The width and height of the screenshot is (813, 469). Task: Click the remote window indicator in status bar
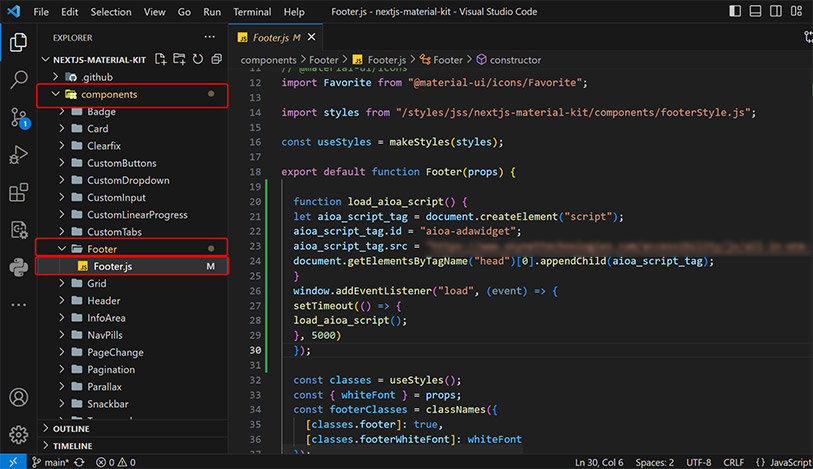(13, 462)
